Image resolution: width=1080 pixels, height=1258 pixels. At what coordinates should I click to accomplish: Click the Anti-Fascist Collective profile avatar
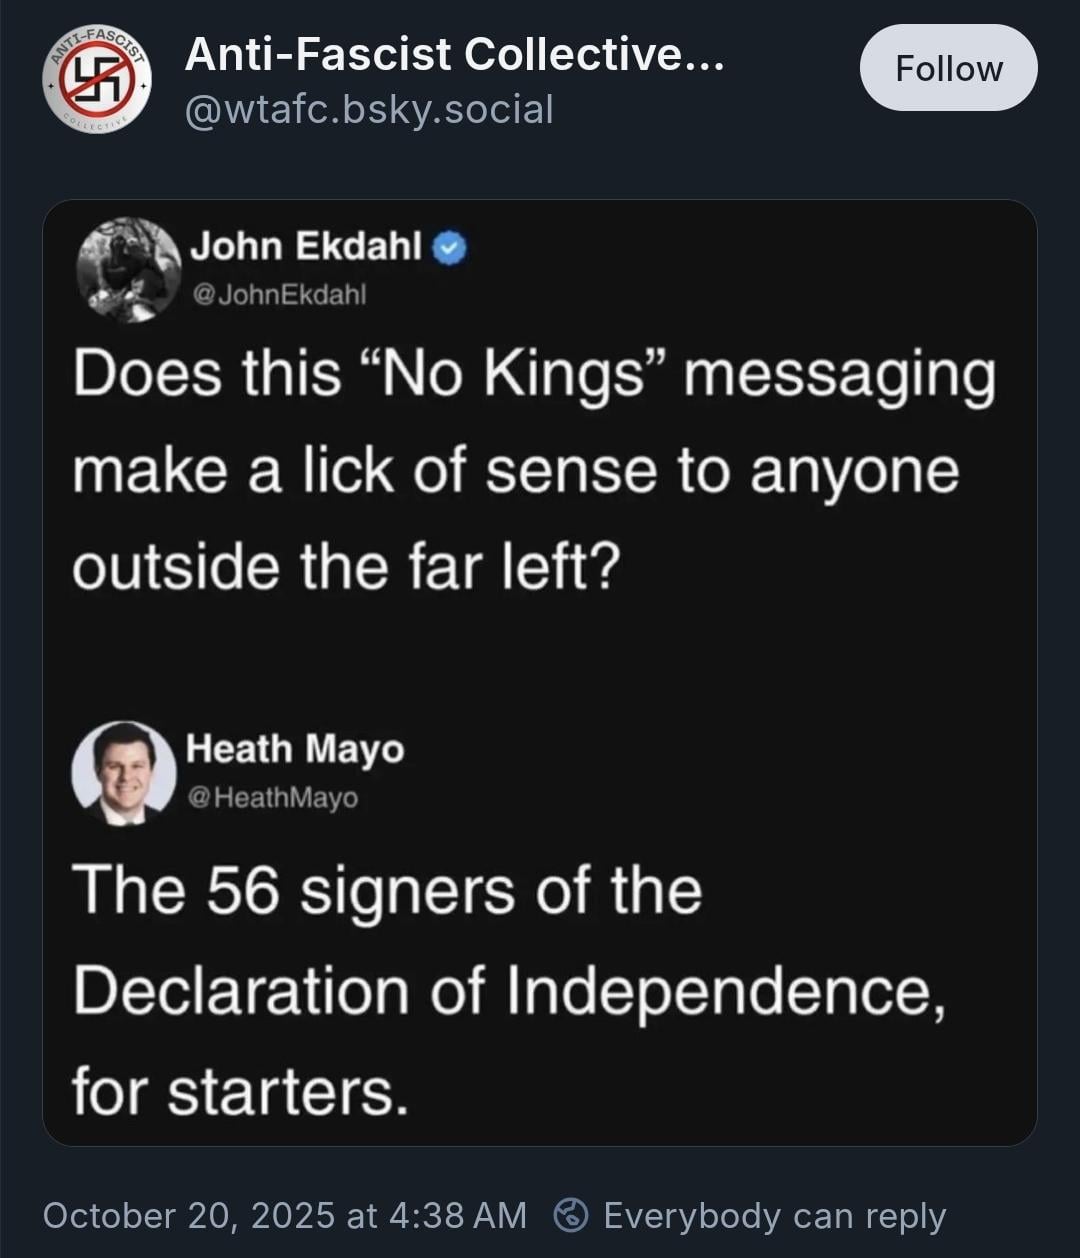97,77
